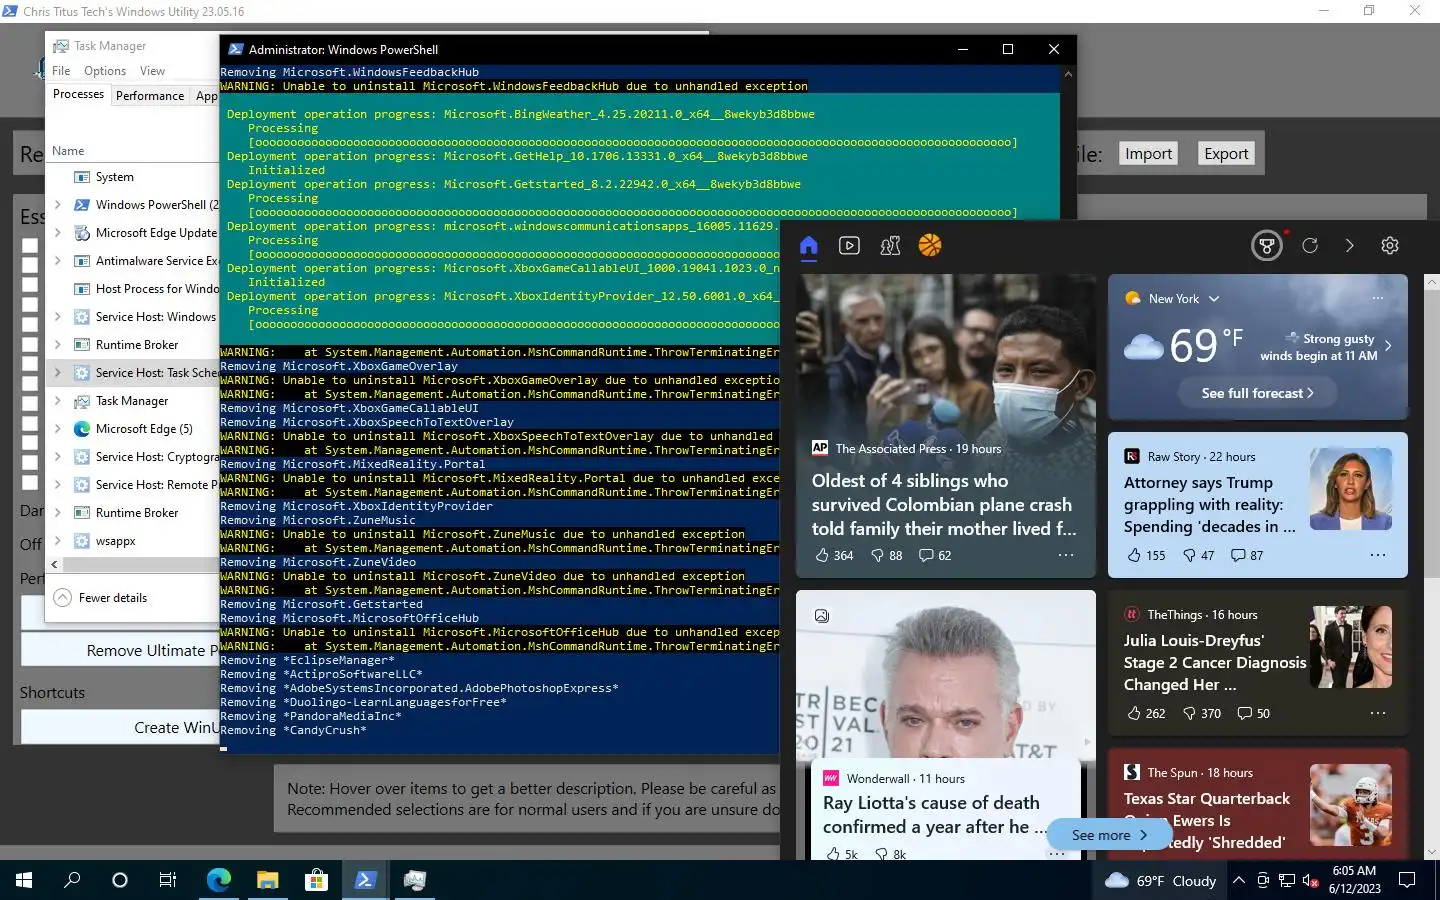The width and height of the screenshot is (1440, 900).
Task: Sort by Name column in Task Manager
Action: click(x=68, y=151)
